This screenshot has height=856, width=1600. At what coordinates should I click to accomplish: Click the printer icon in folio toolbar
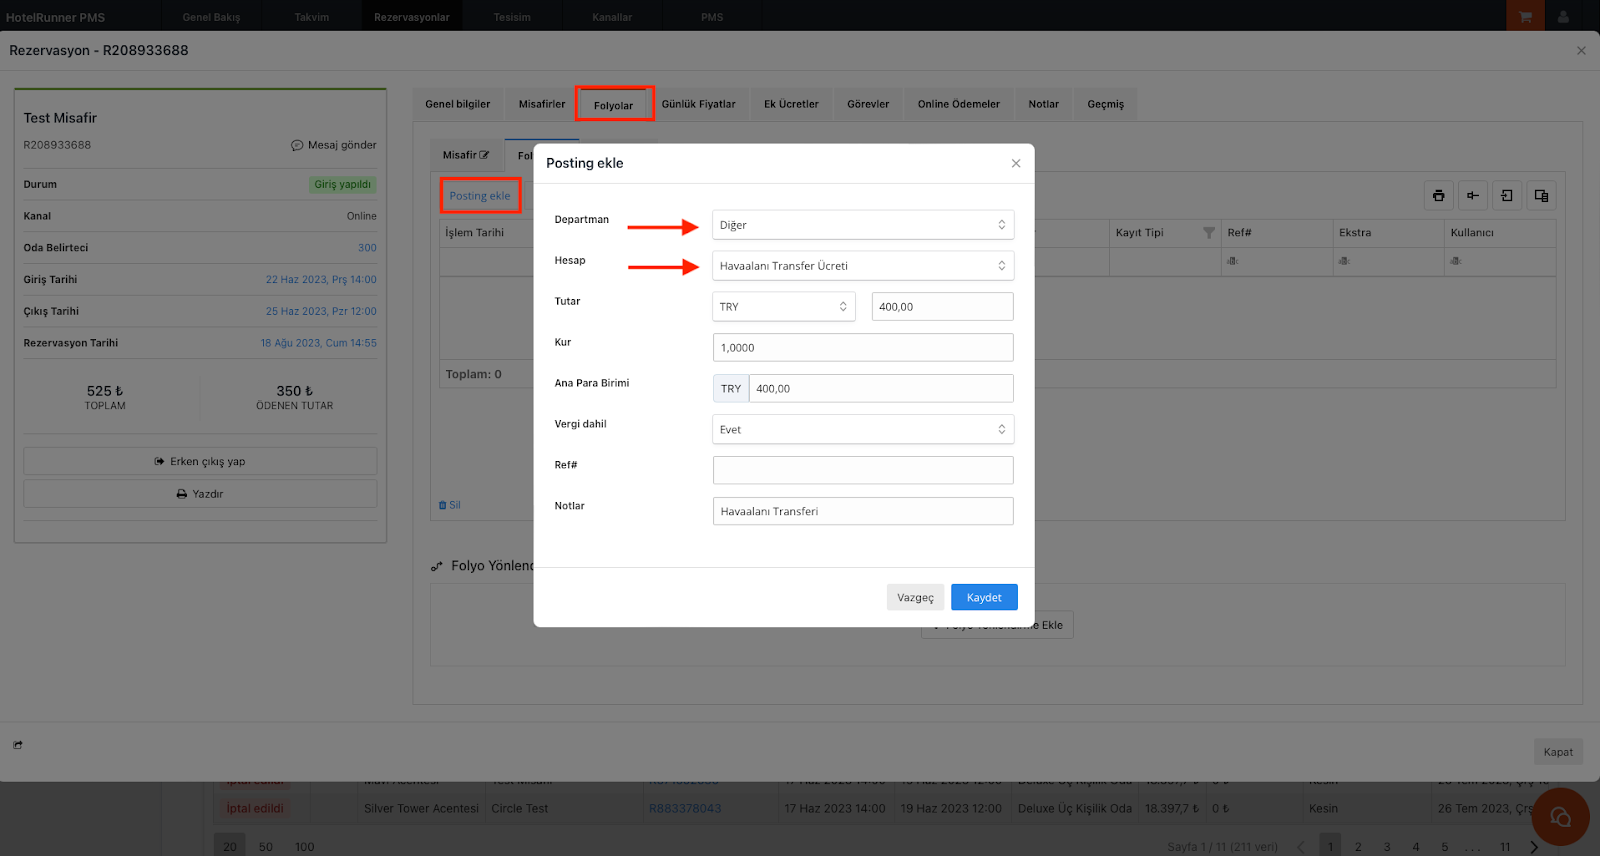pyautogui.click(x=1438, y=196)
